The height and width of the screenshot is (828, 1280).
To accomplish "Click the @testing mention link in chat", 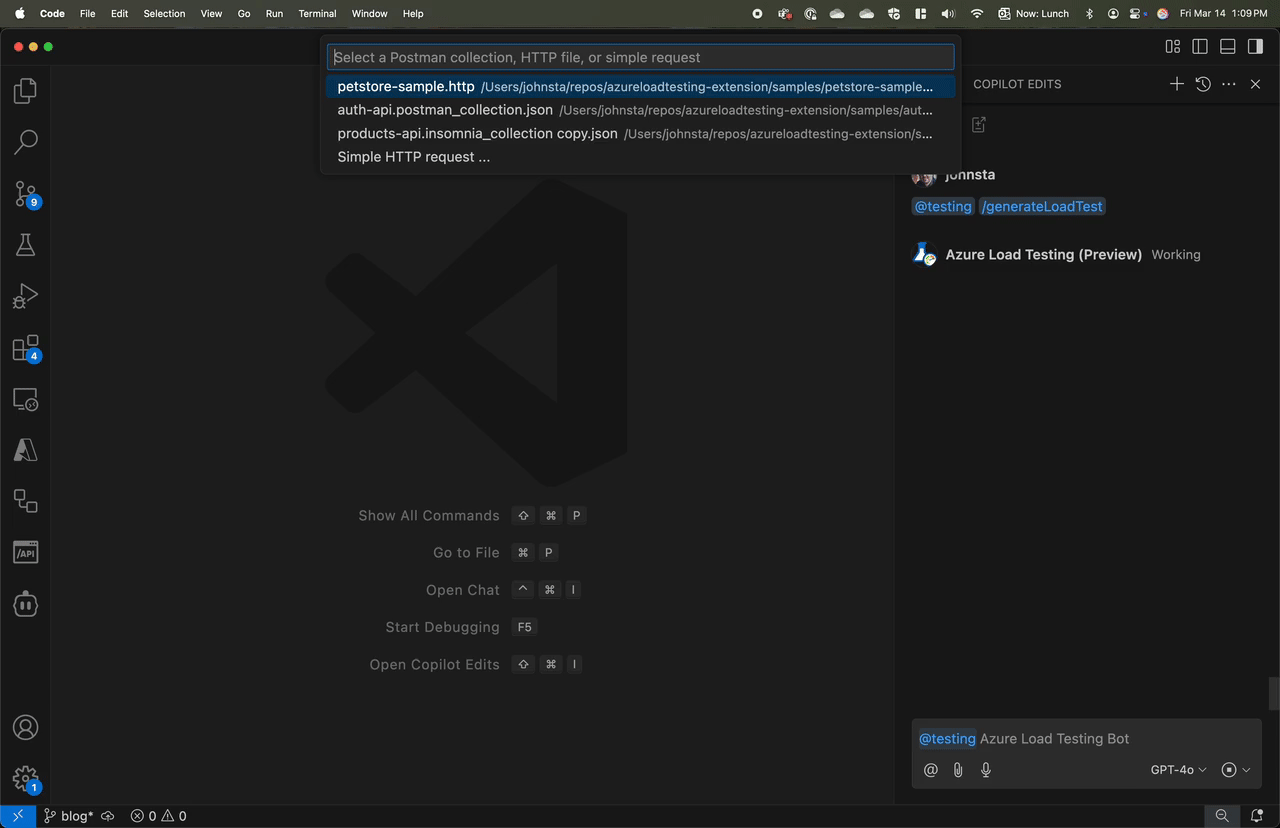I will coord(943,207).
